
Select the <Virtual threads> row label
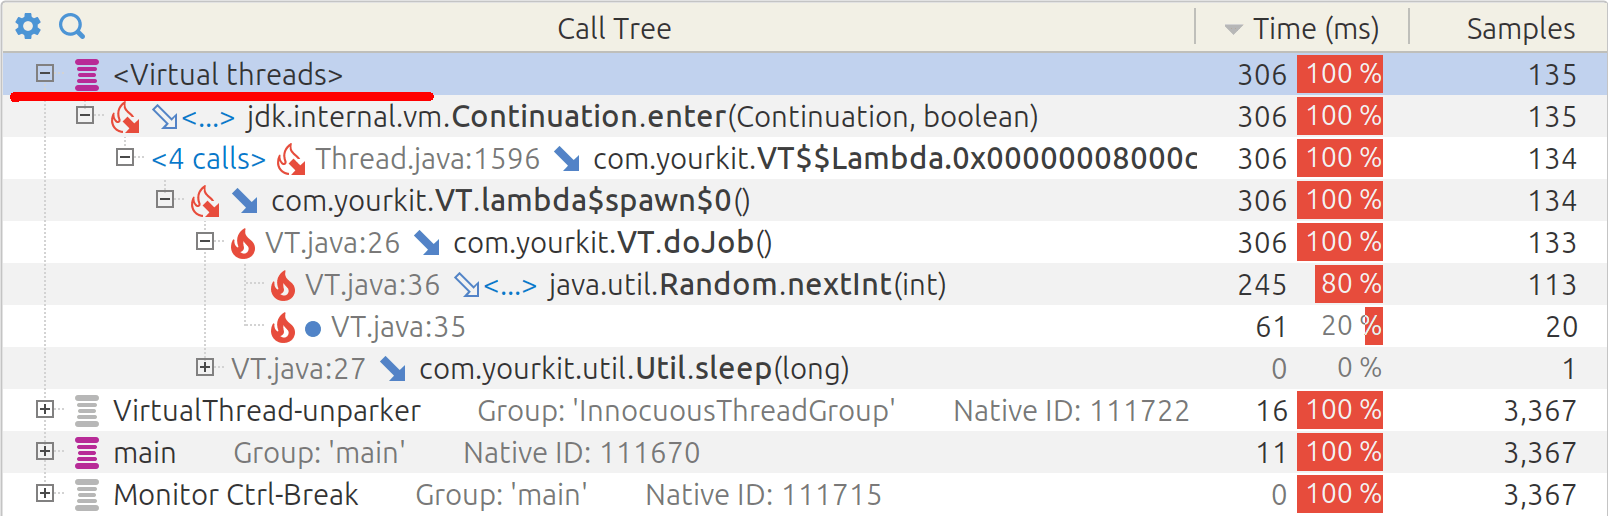point(228,74)
